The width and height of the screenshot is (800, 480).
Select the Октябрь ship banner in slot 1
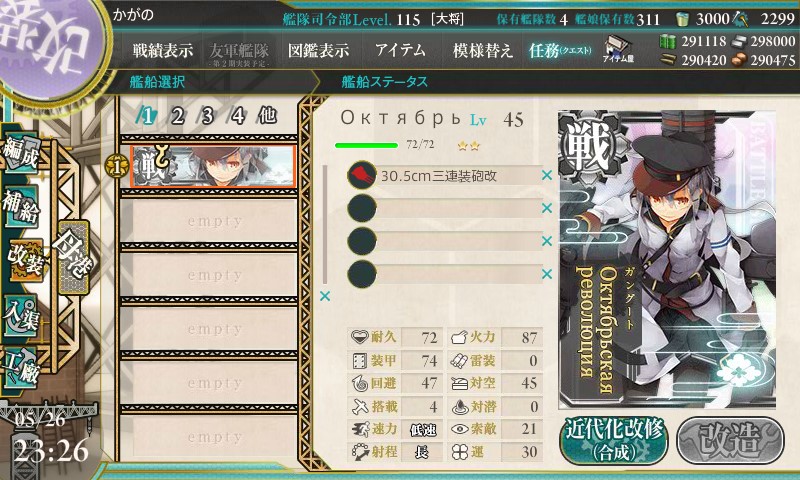tap(213, 166)
